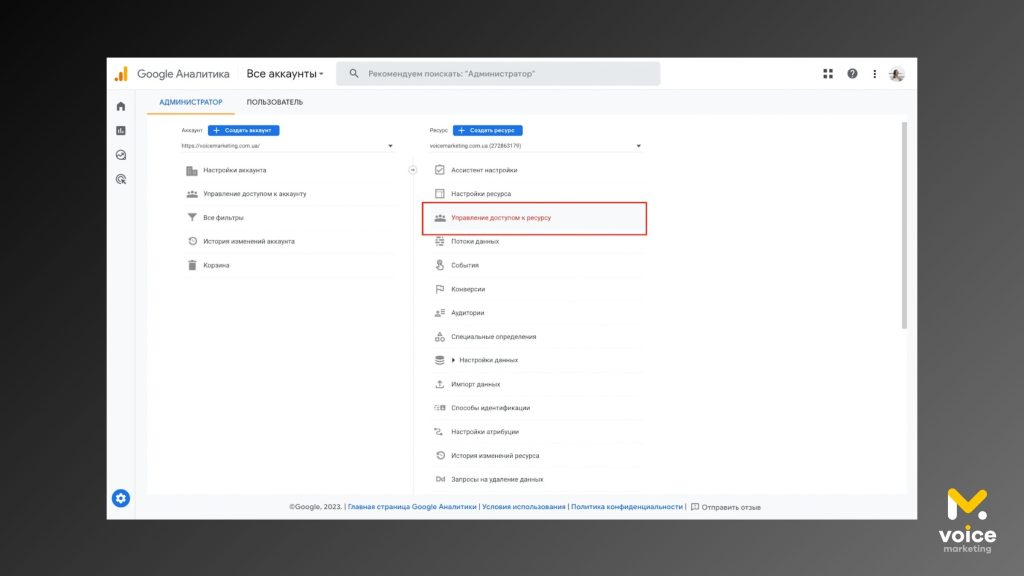1024x576 pixels.
Task: Open the Advertising icon in left sidebar
Action: [121, 179]
